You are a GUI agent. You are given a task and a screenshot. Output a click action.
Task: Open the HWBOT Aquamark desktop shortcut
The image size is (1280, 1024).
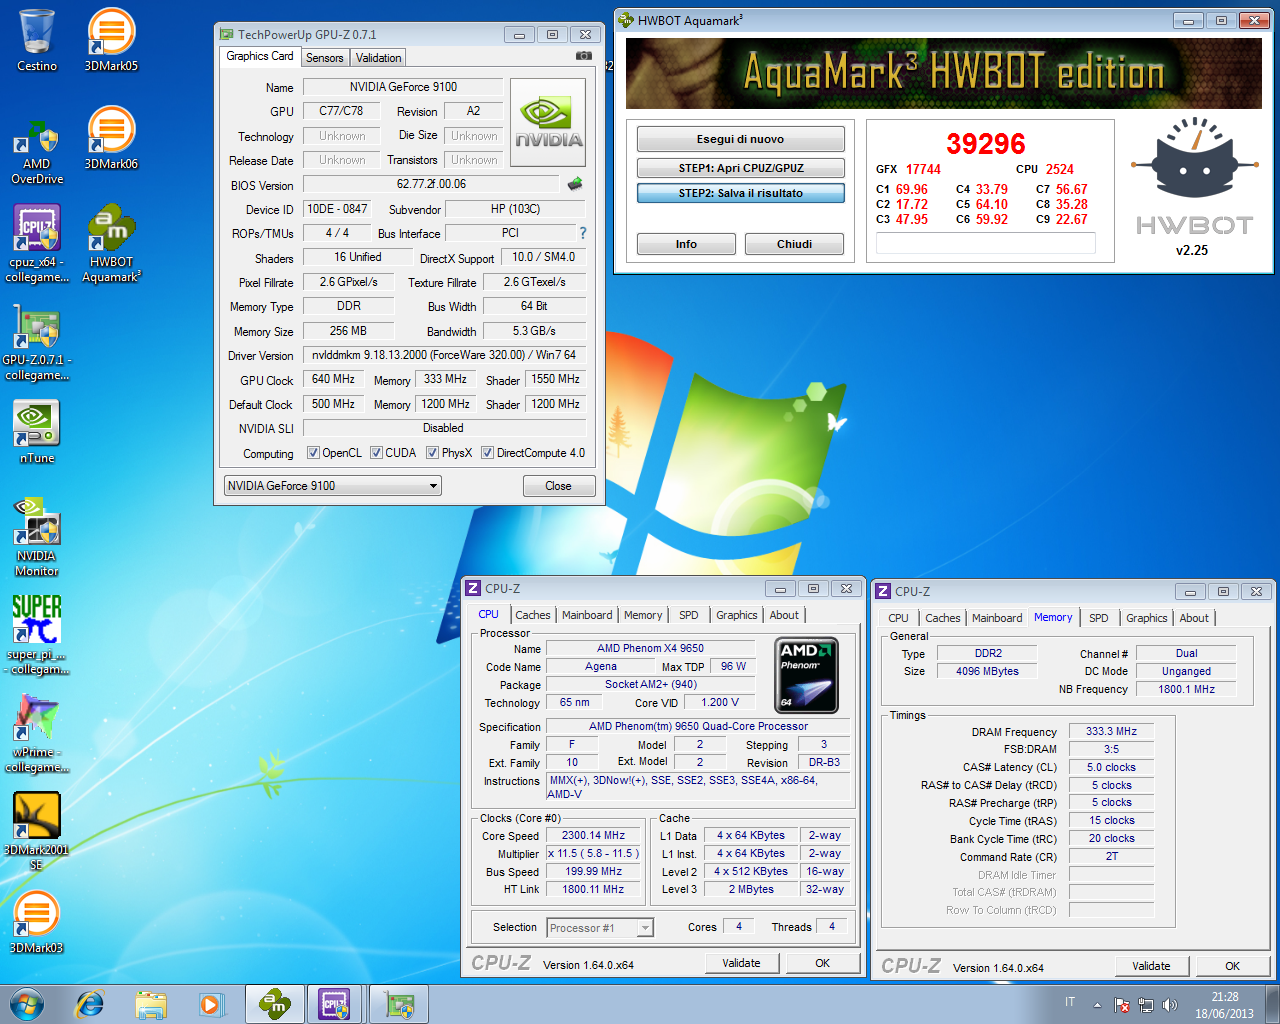coord(111,243)
